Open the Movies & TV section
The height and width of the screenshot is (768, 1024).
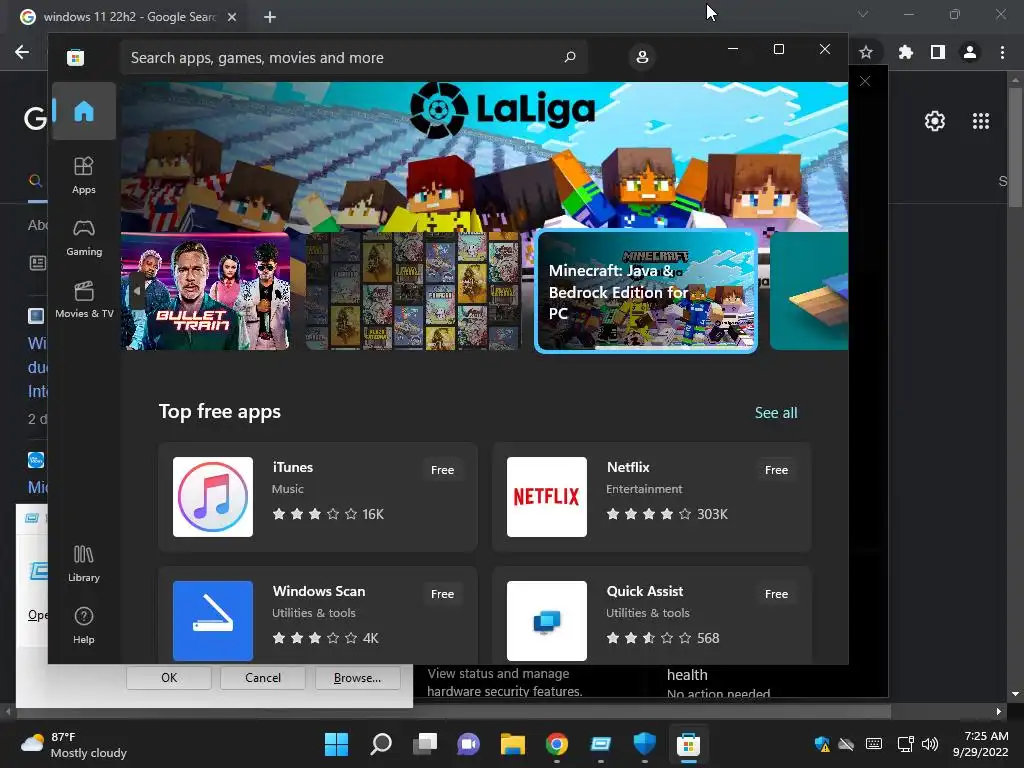[84, 299]
